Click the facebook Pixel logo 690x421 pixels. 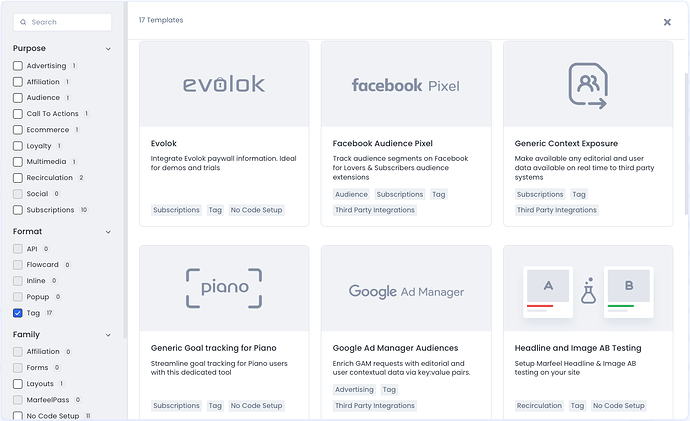click(x=406, y=85)
